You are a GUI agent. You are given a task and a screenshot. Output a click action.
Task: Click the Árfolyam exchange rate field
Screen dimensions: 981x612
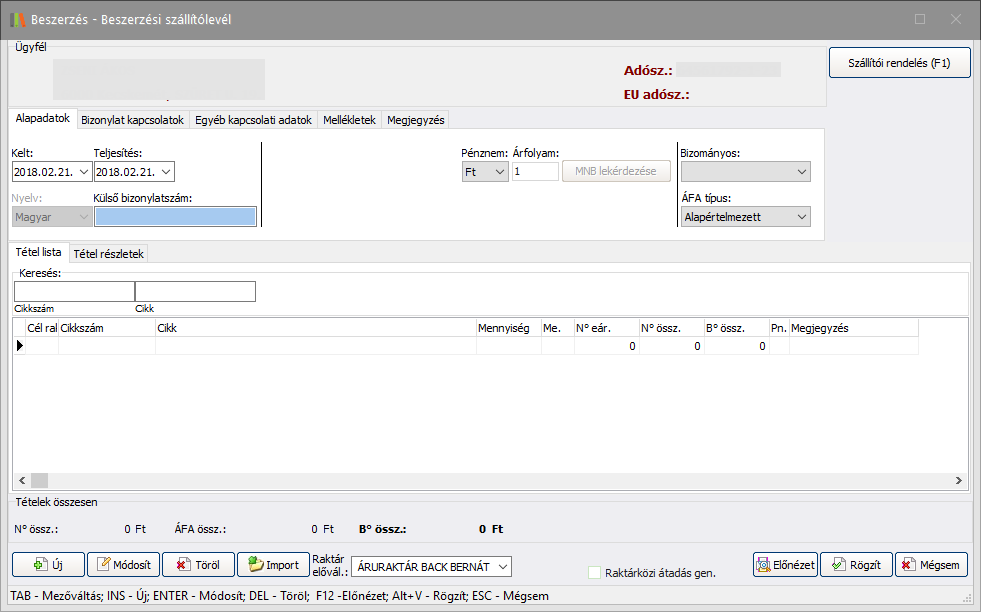pyautogui.click(x=535, y=172)
